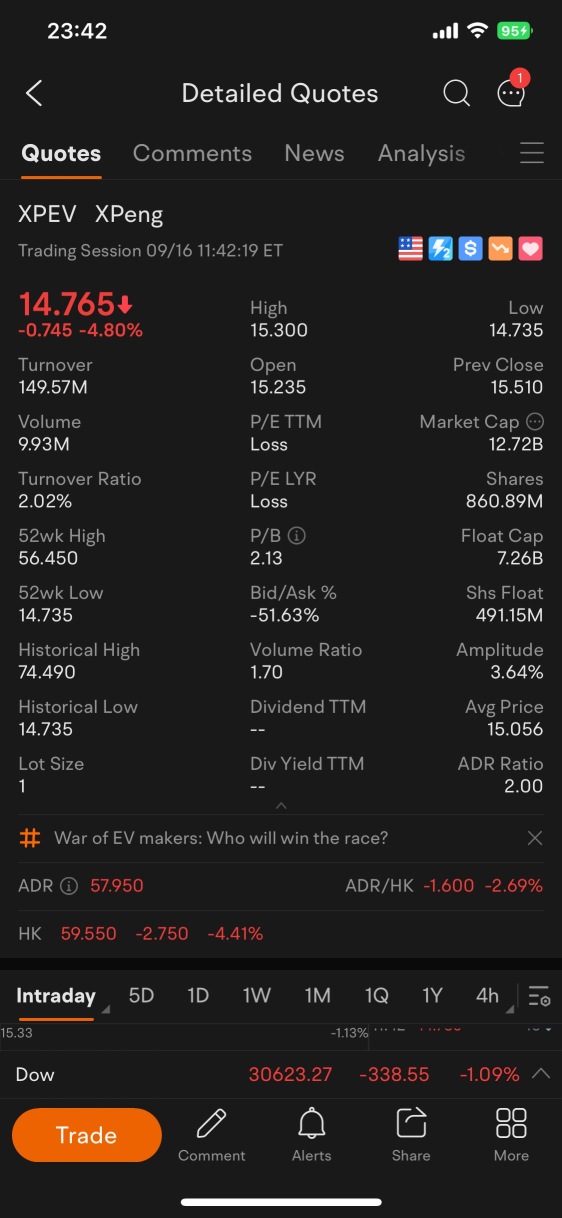Open the search magnifier icon
Screen dimensions: 562x1218
pyautogui.click(x=456, y=93)
